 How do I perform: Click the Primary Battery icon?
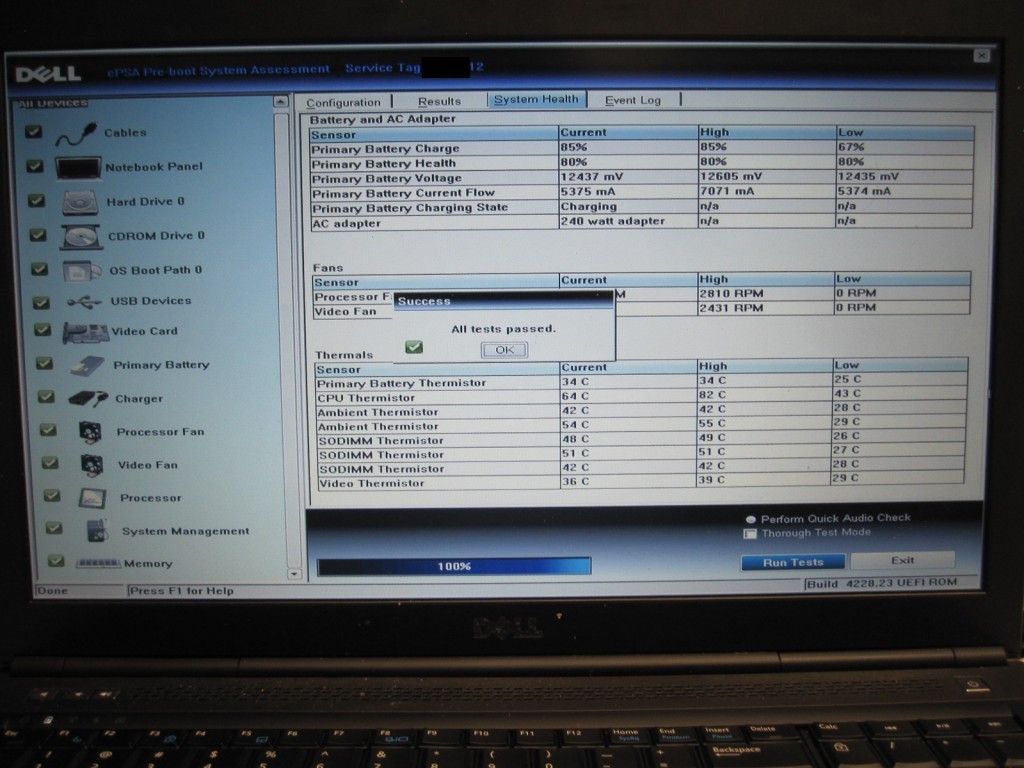[x=88, y=366]
